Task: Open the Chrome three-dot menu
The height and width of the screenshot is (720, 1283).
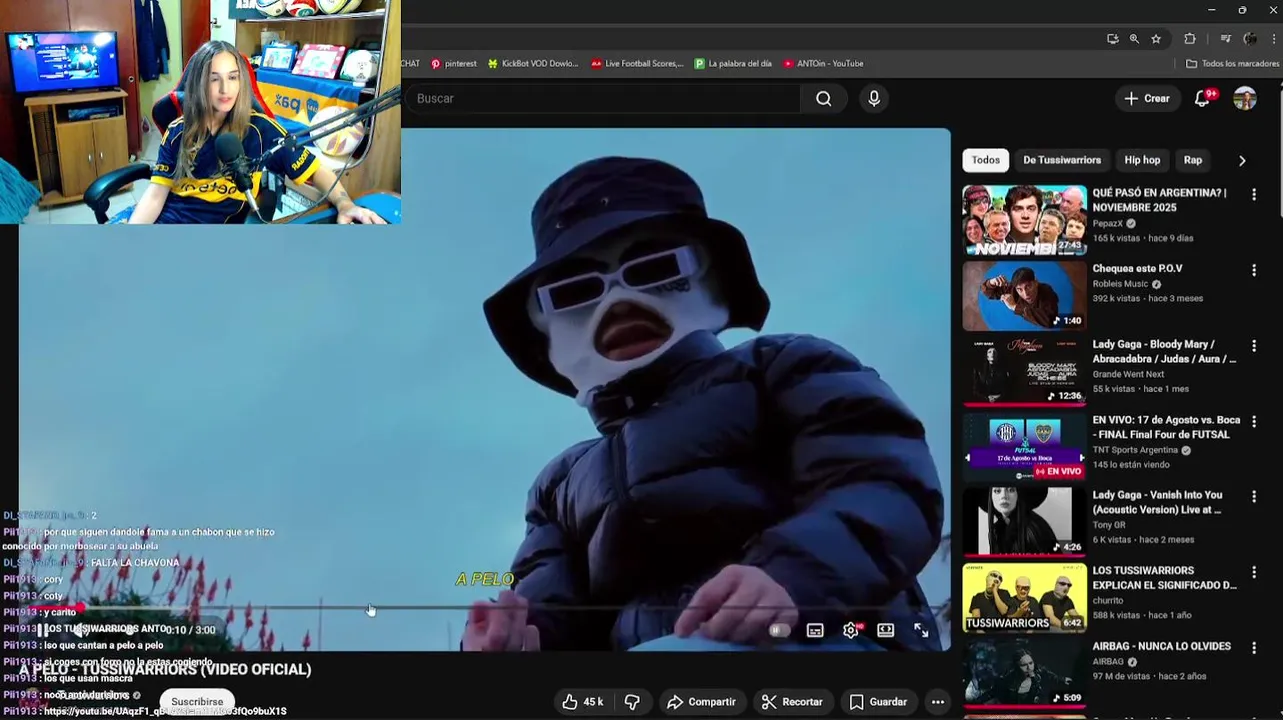Action: [1274, 39]
